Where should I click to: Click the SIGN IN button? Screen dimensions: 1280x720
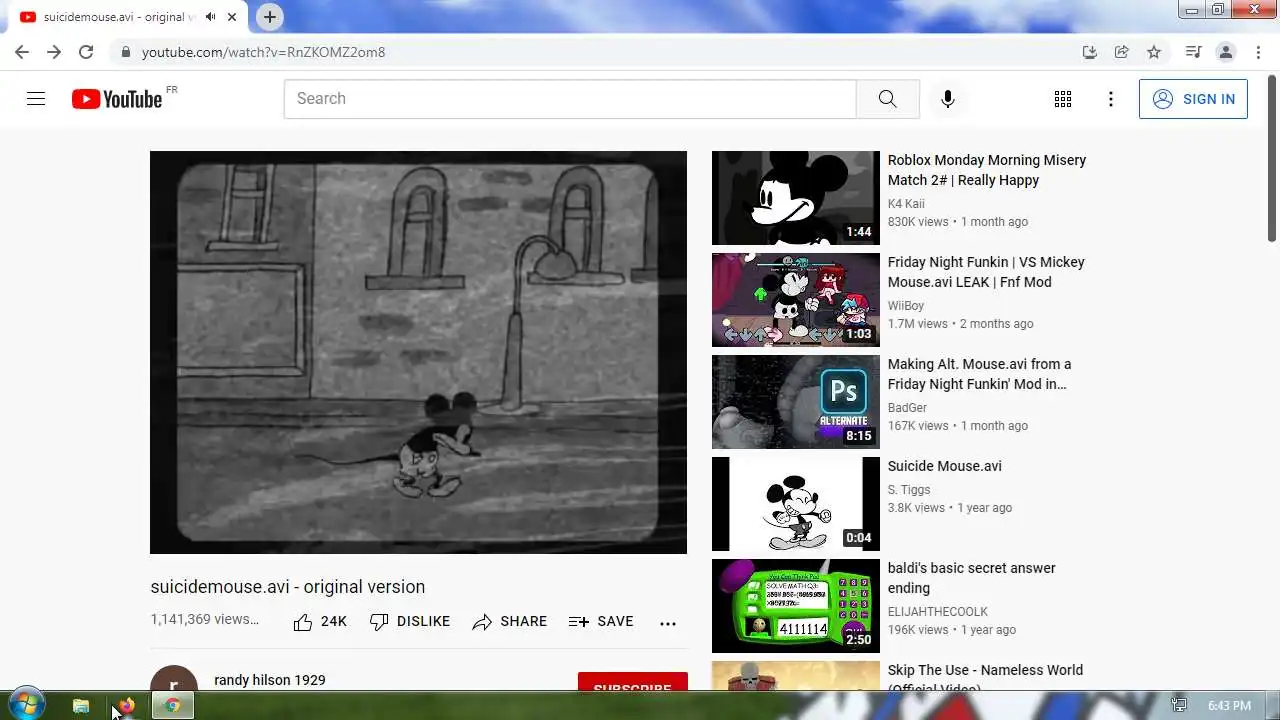point(1193,99)
